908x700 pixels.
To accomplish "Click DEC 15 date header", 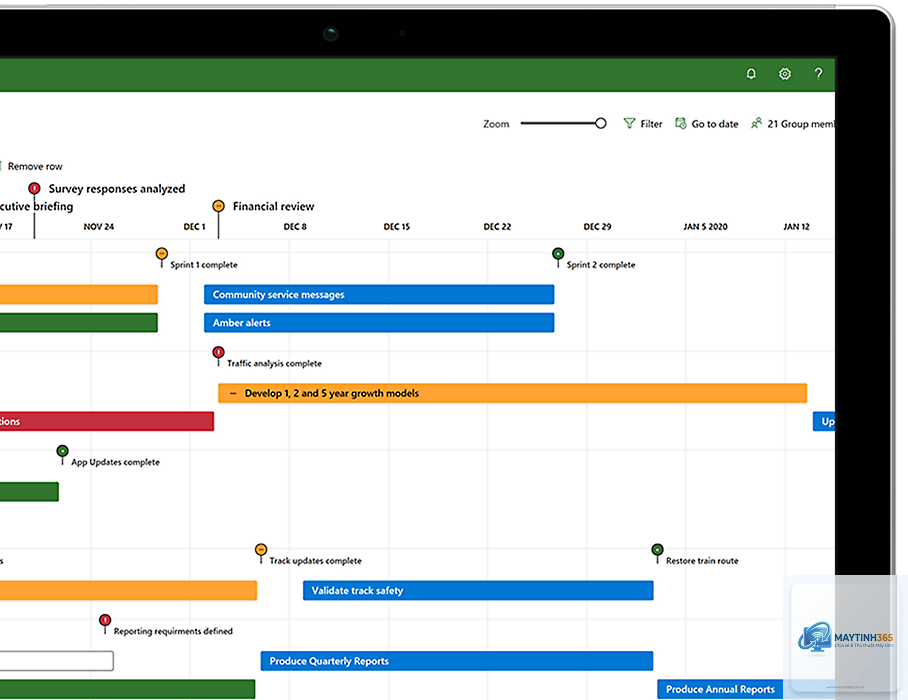I will coord(397,226).
